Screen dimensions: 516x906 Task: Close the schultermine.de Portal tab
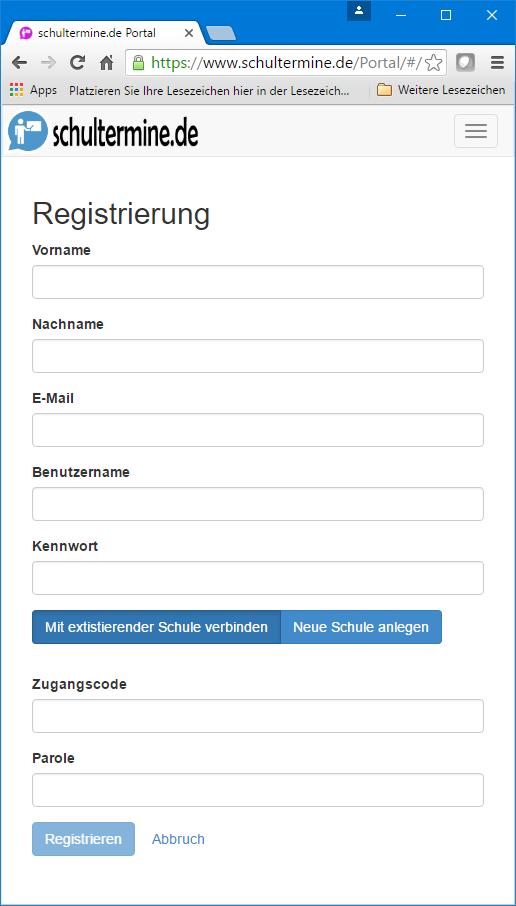(188, 34)
